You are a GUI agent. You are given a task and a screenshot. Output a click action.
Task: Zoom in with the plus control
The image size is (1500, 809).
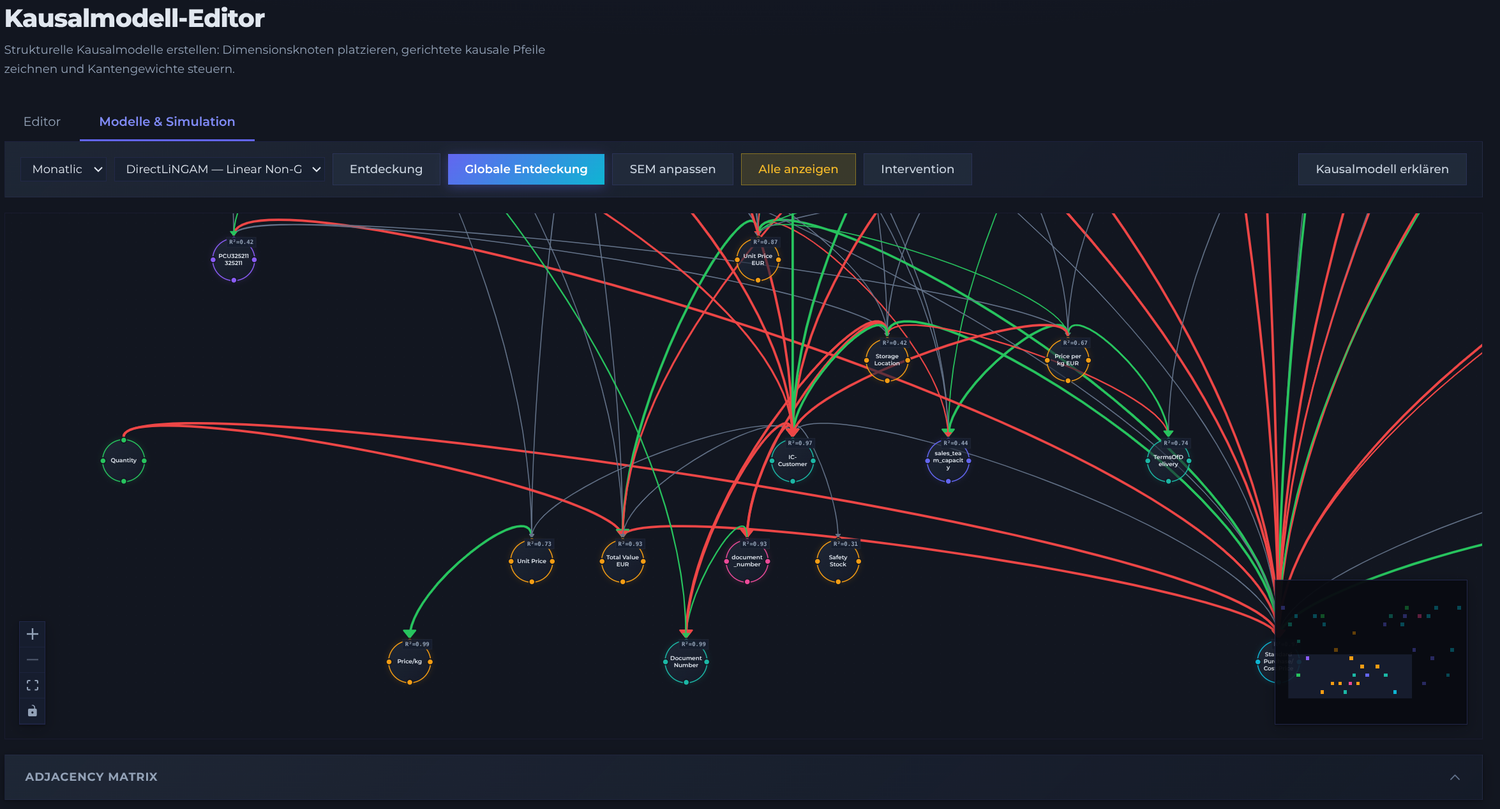tap(32, 634)
